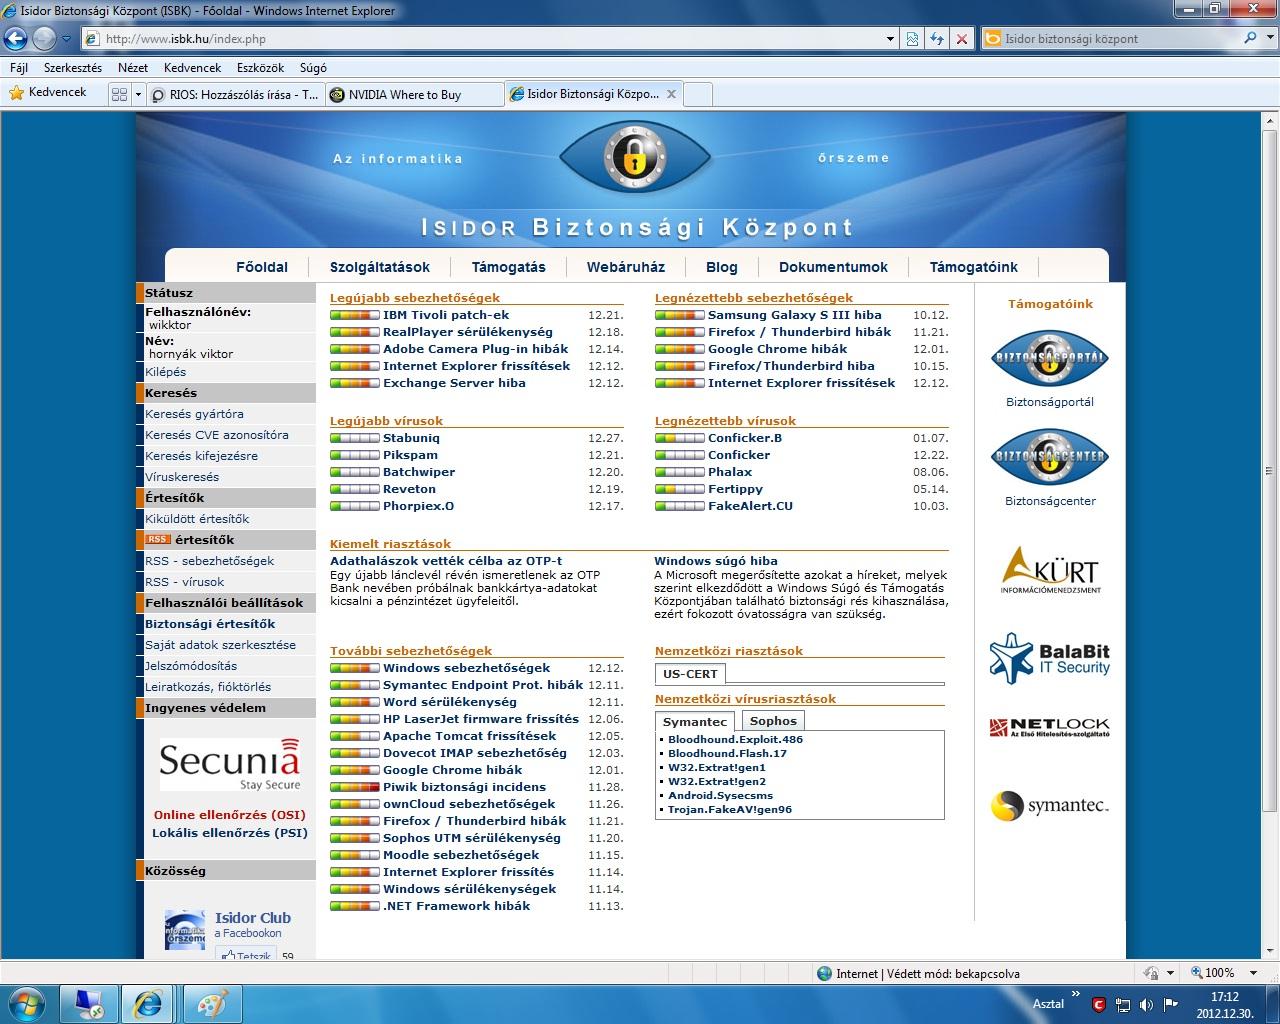Viewport: 1280px width, 1024px height.
Task: Open the Nézet menu
Action: pos(133,68)
